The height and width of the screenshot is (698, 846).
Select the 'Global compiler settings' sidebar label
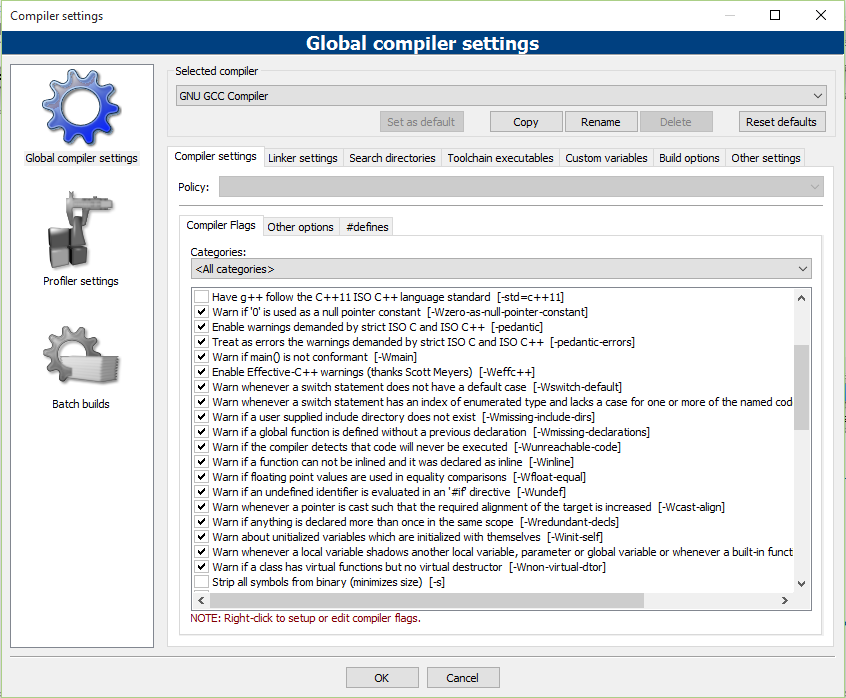click(x=81, y=158)
